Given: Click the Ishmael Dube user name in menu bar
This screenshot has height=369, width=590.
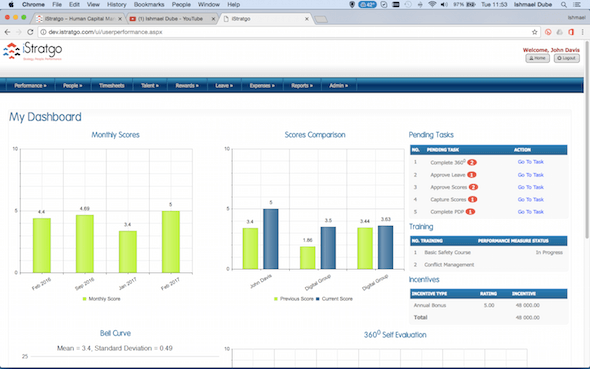Looking at the screenshot, I should point(533,5).
